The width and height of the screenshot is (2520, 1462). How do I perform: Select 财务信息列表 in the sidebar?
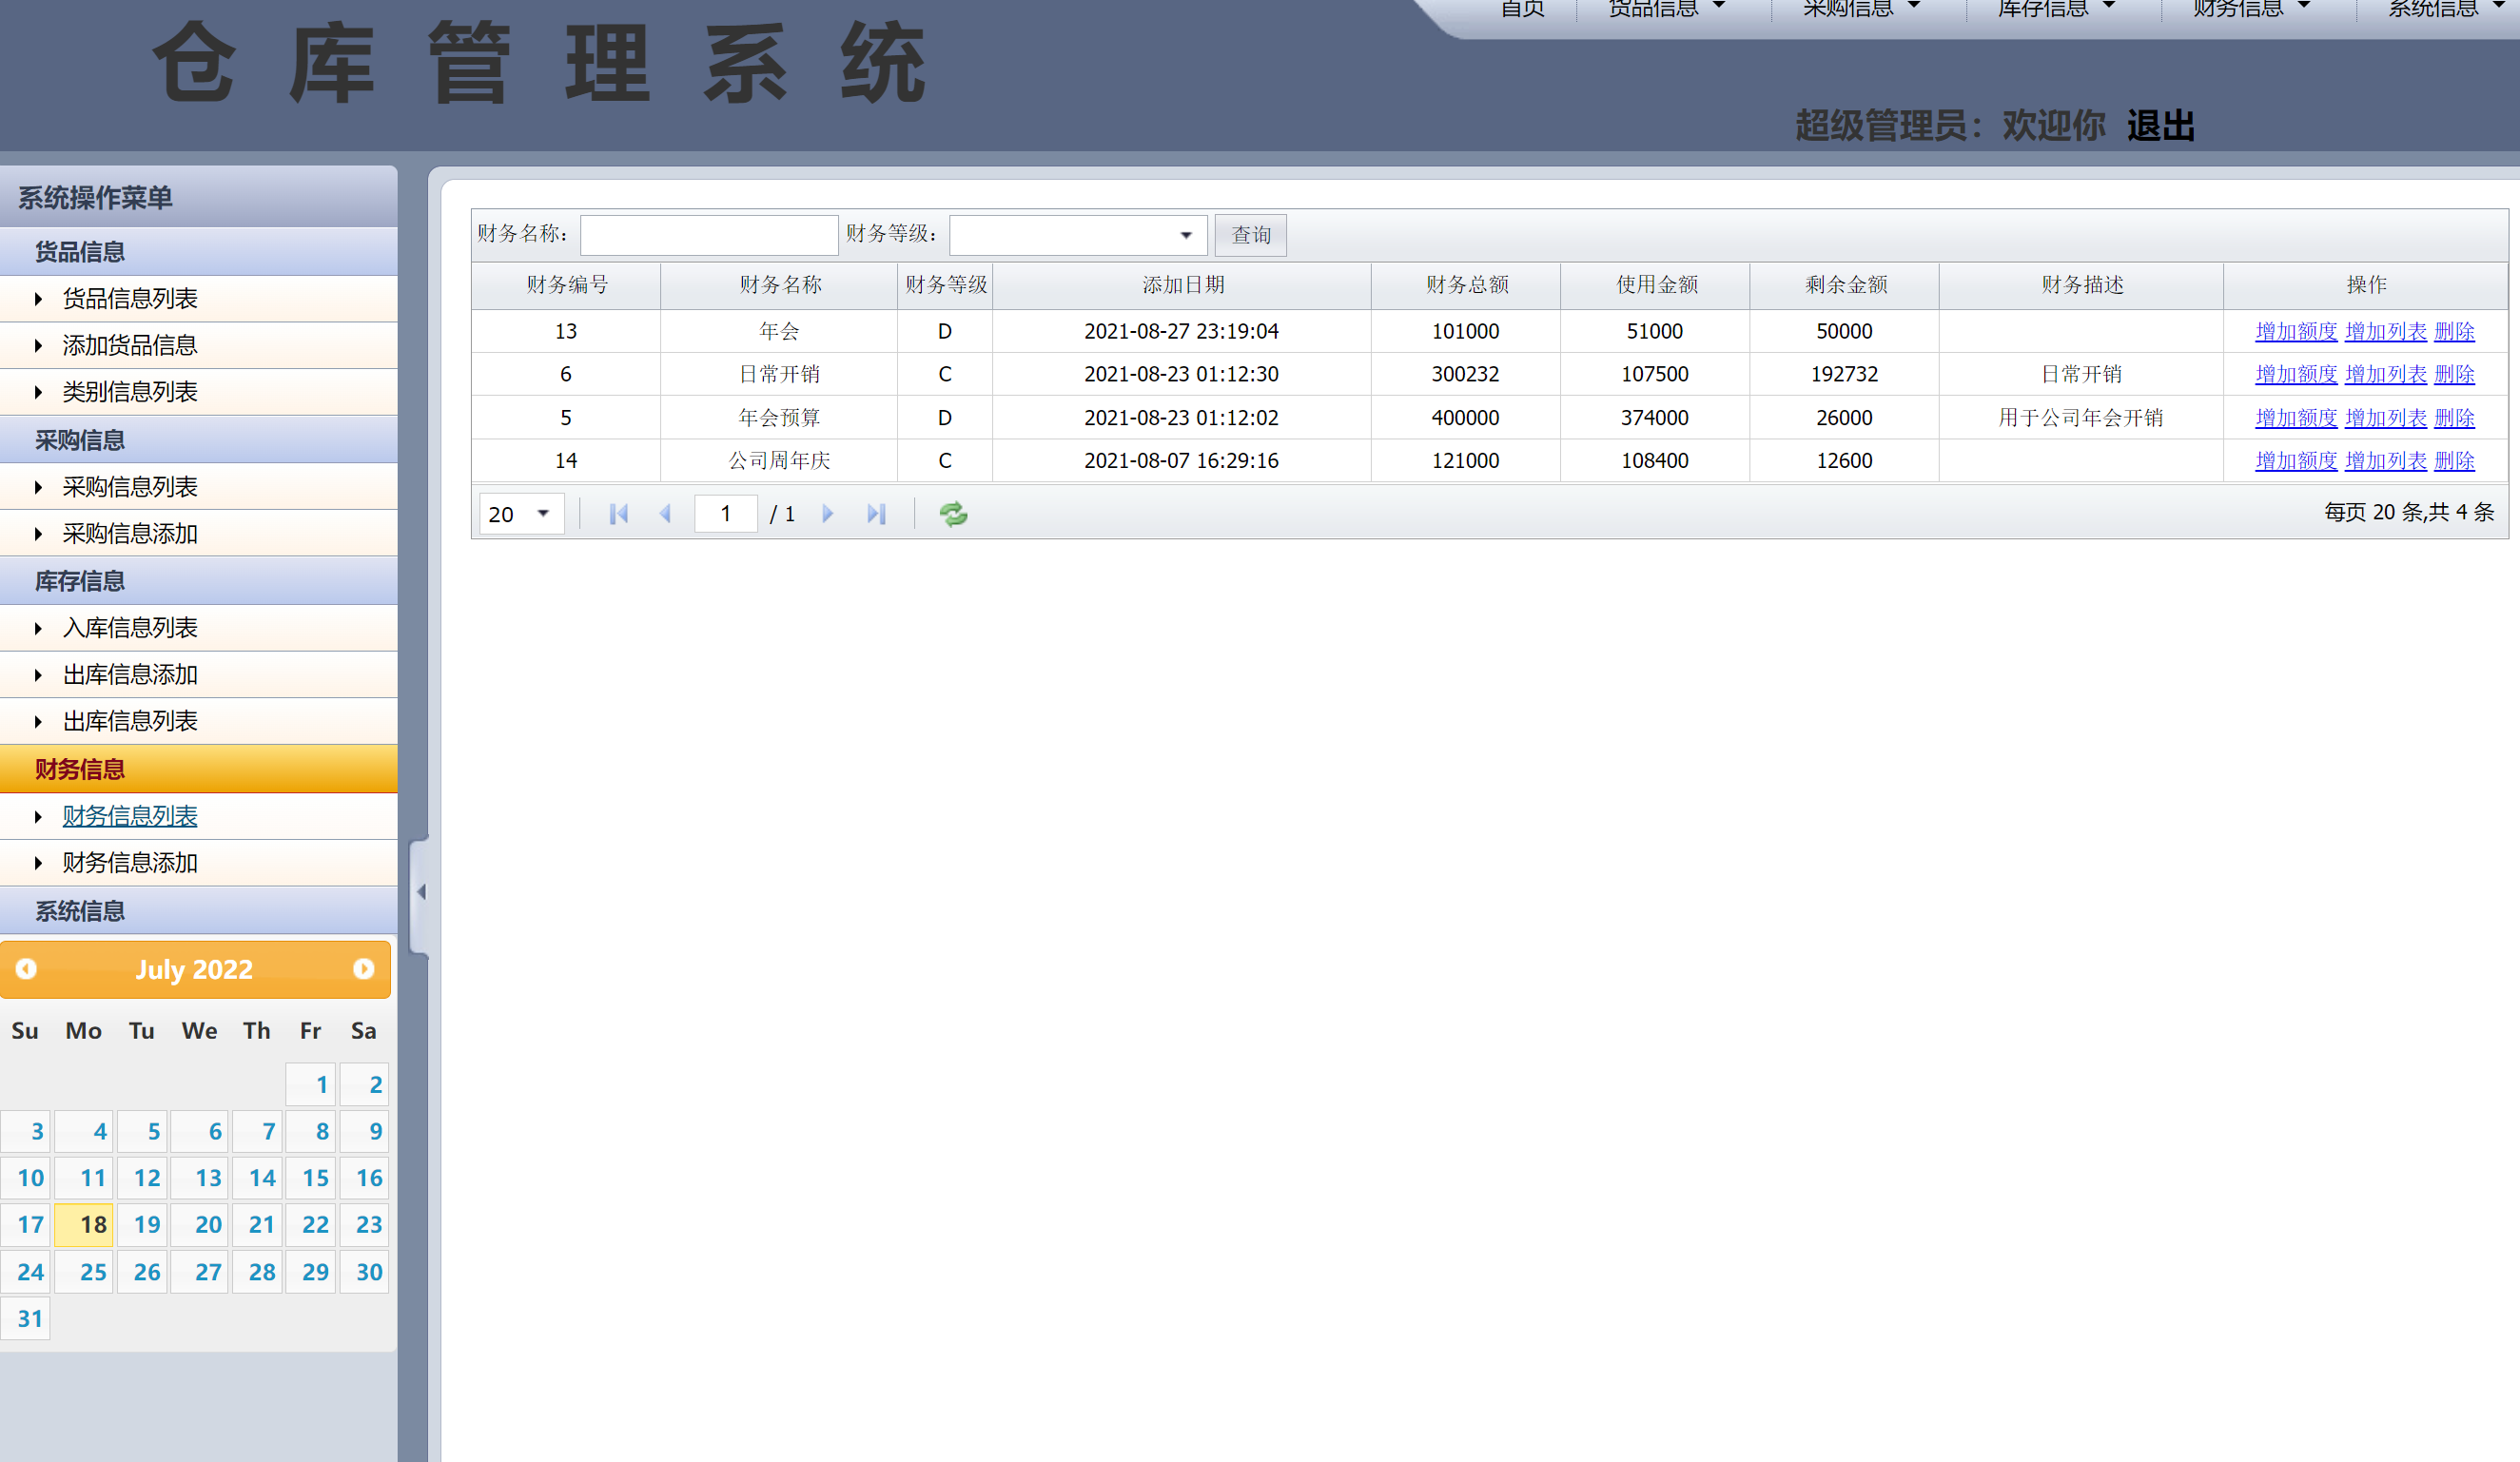(130, 816)
